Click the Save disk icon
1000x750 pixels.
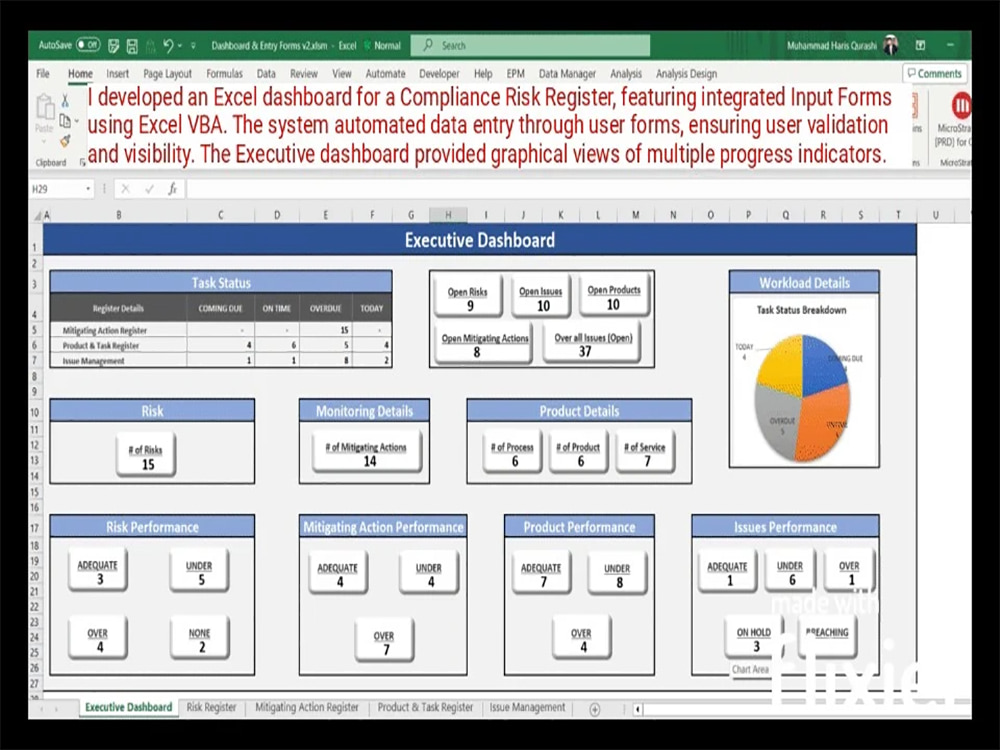[132, 46]
